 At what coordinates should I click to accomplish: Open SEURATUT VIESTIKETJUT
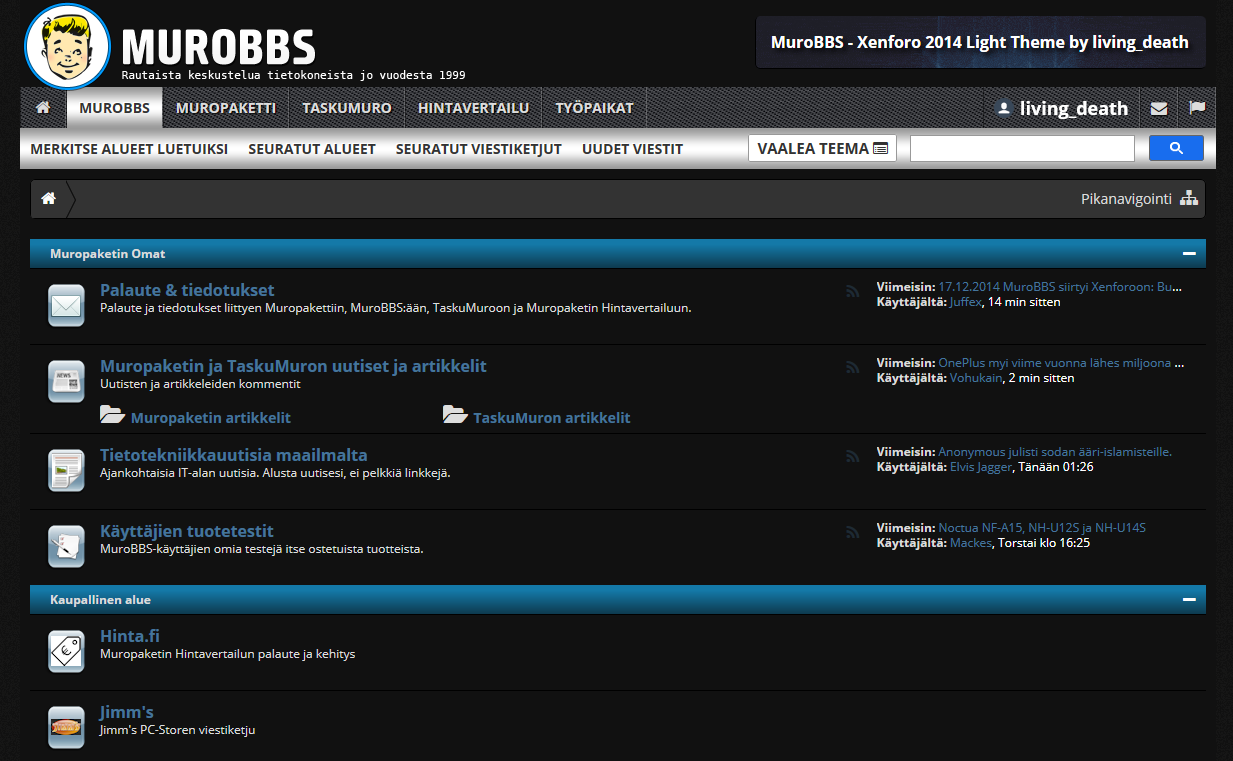[x=479, y=149]
